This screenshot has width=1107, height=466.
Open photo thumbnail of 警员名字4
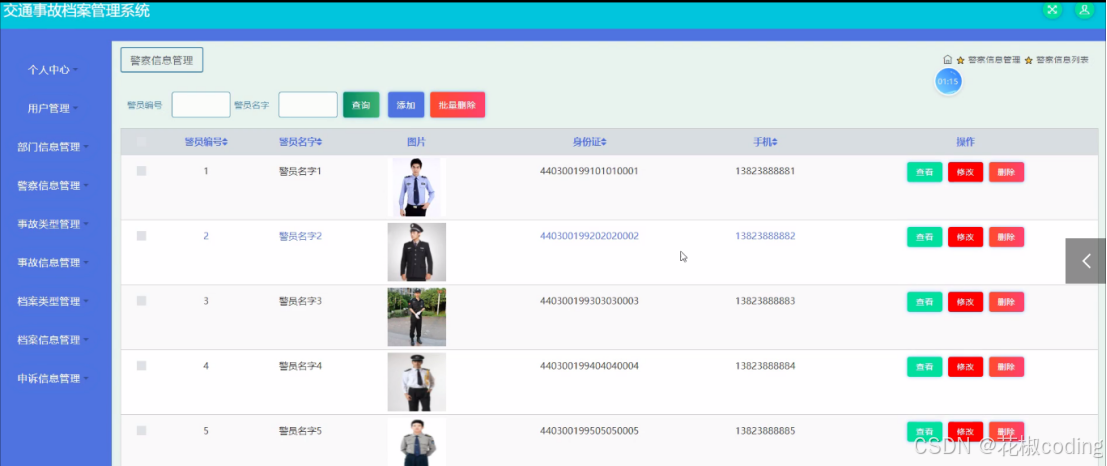click(417, 382)
